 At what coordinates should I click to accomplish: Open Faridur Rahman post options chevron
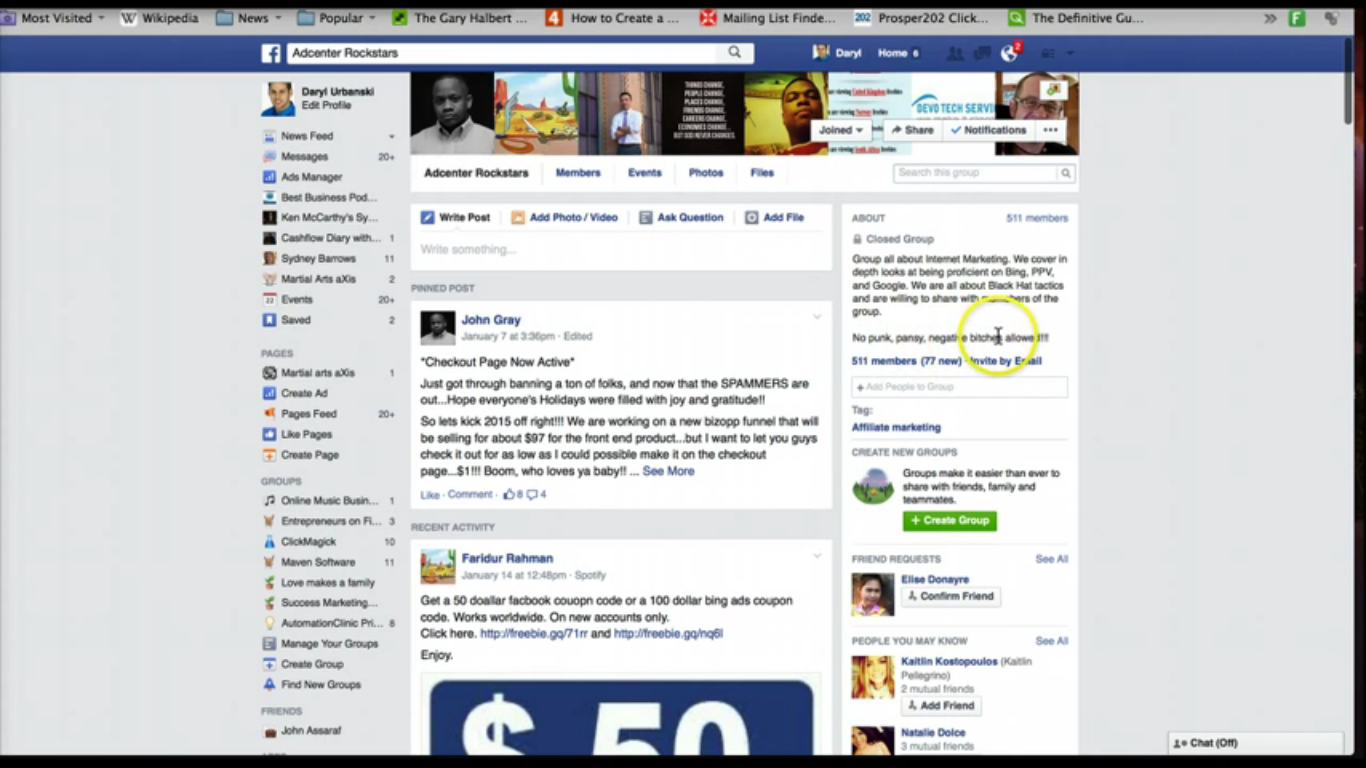click(x=817, y=555)
